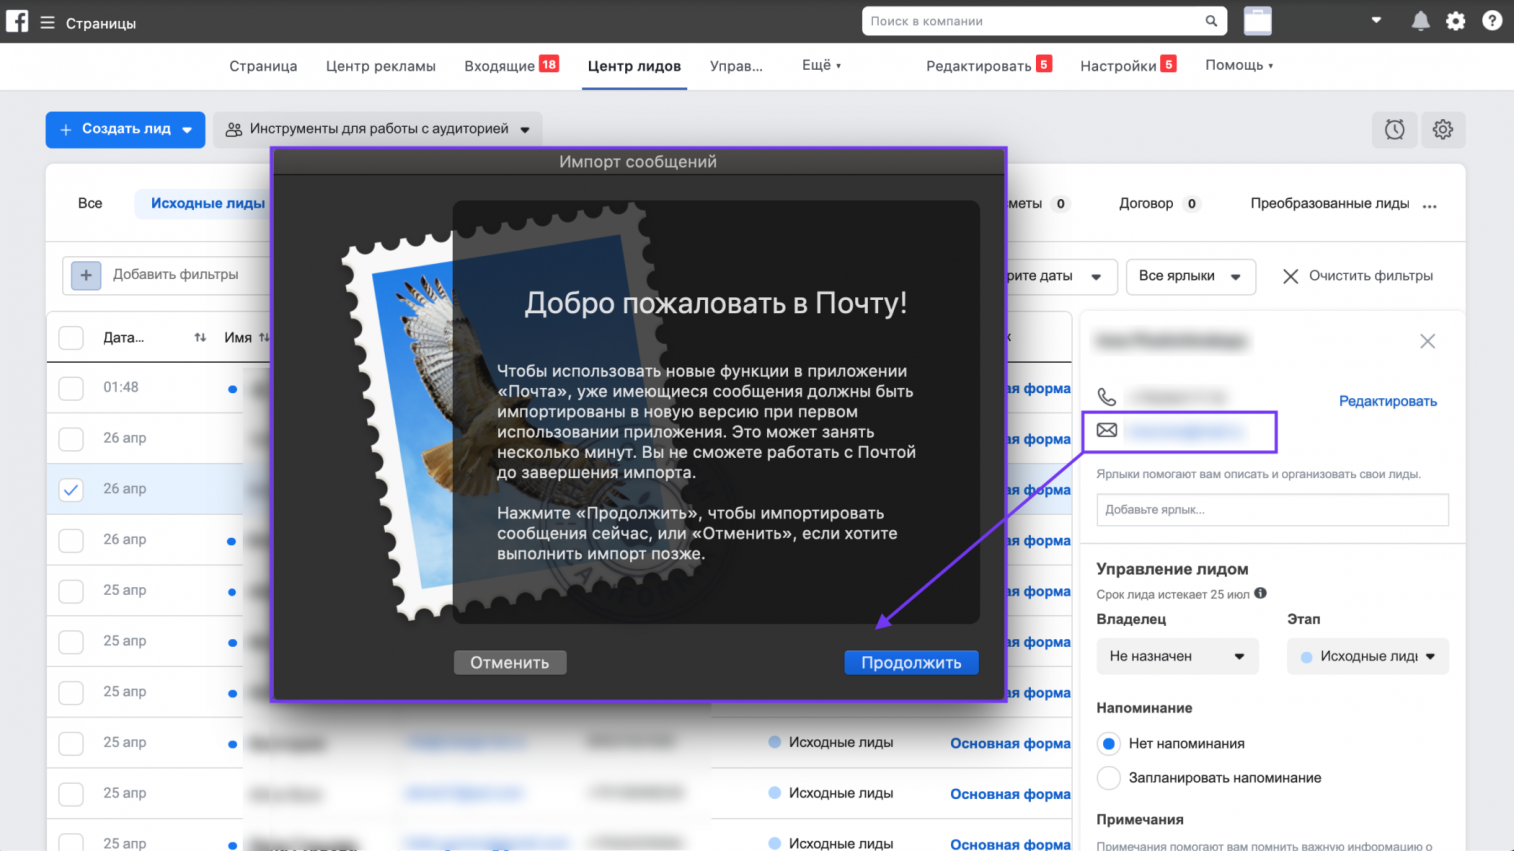The image size is (1514, 851).
Task: Open Владелец Не назначен dropdown
Action: click(1177, 656)
